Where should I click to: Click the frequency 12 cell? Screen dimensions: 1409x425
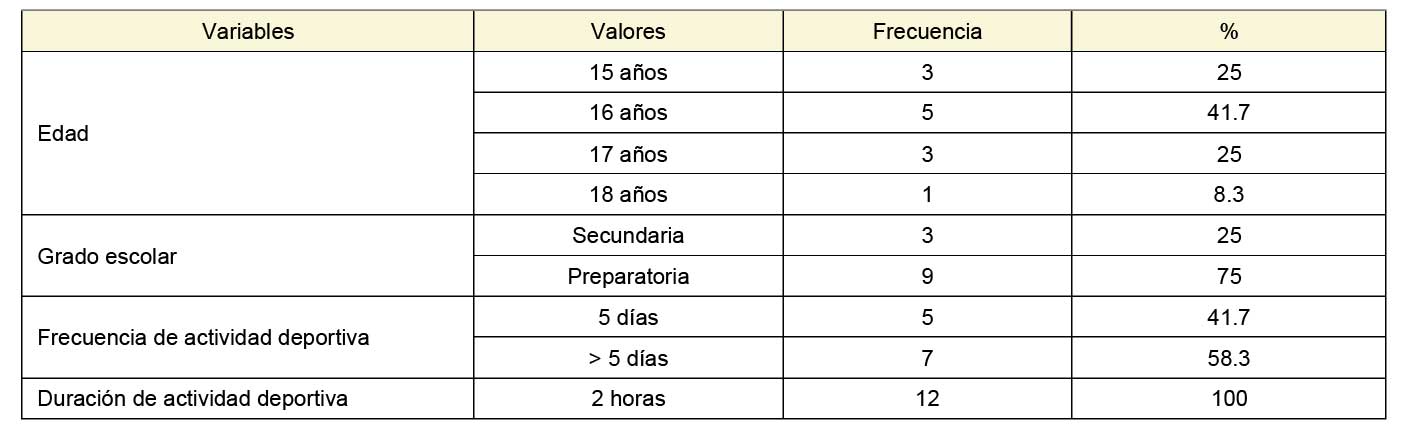pyautogui.click(x=927, y=398)
